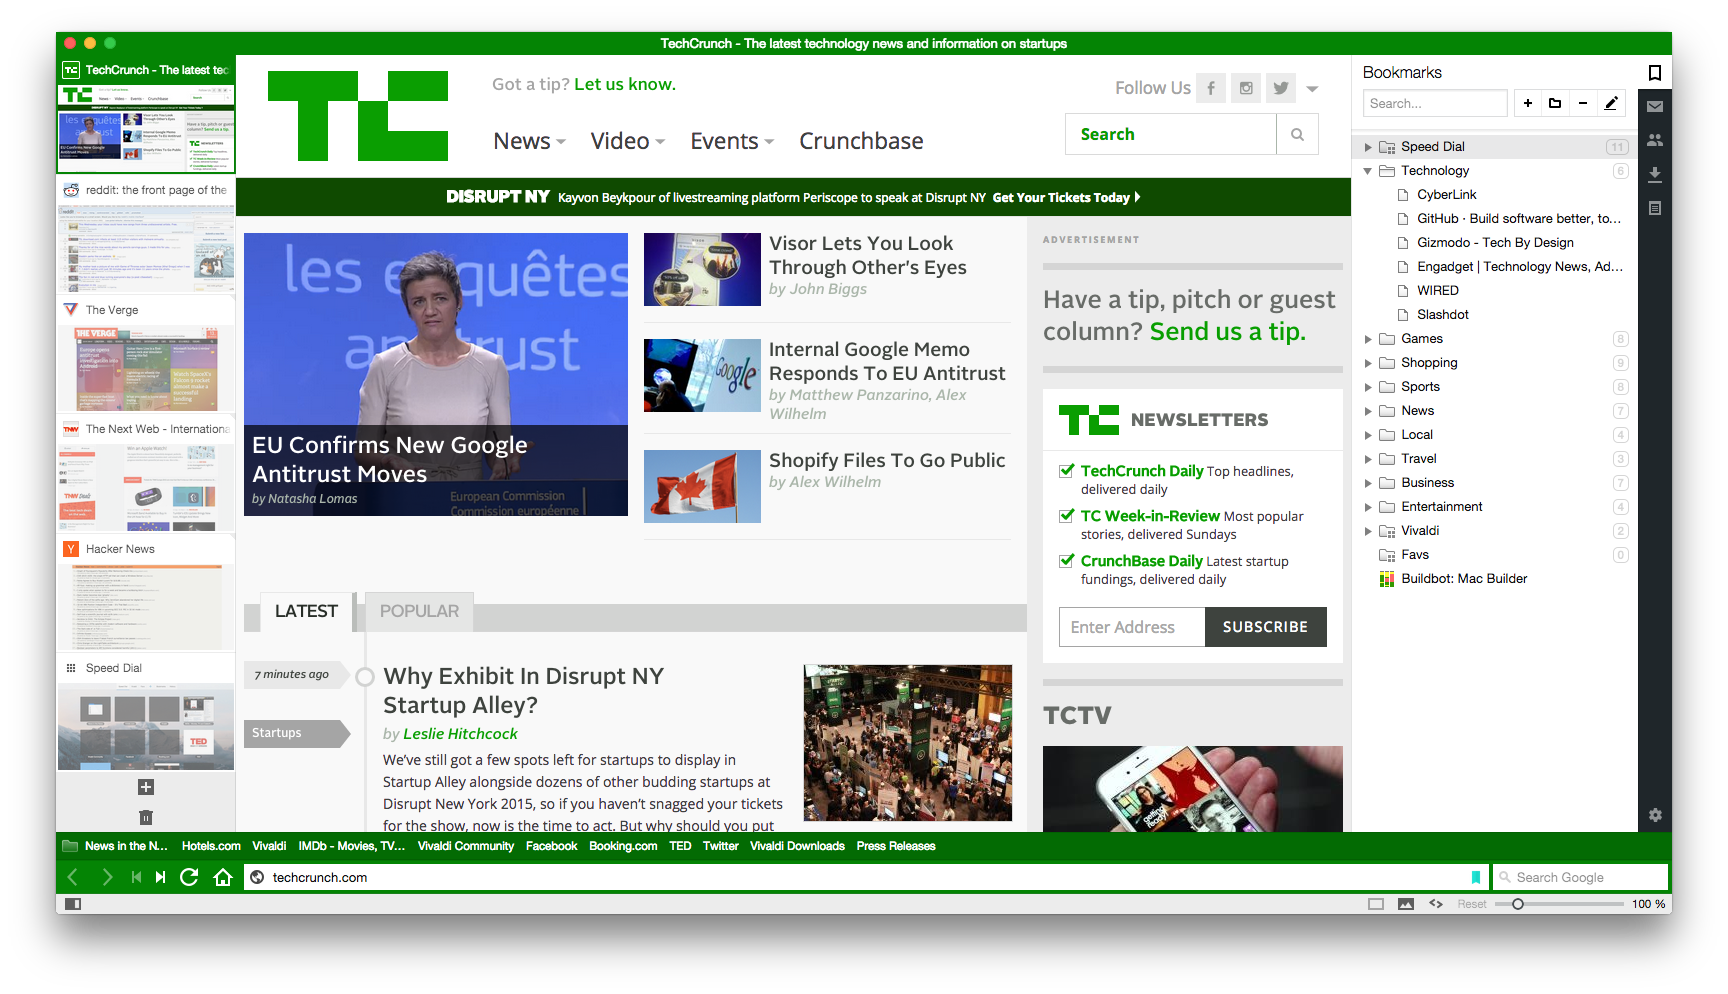Expand the Shopping bookmark folder
The image size is (1728, 994).
pos(1368,363)
